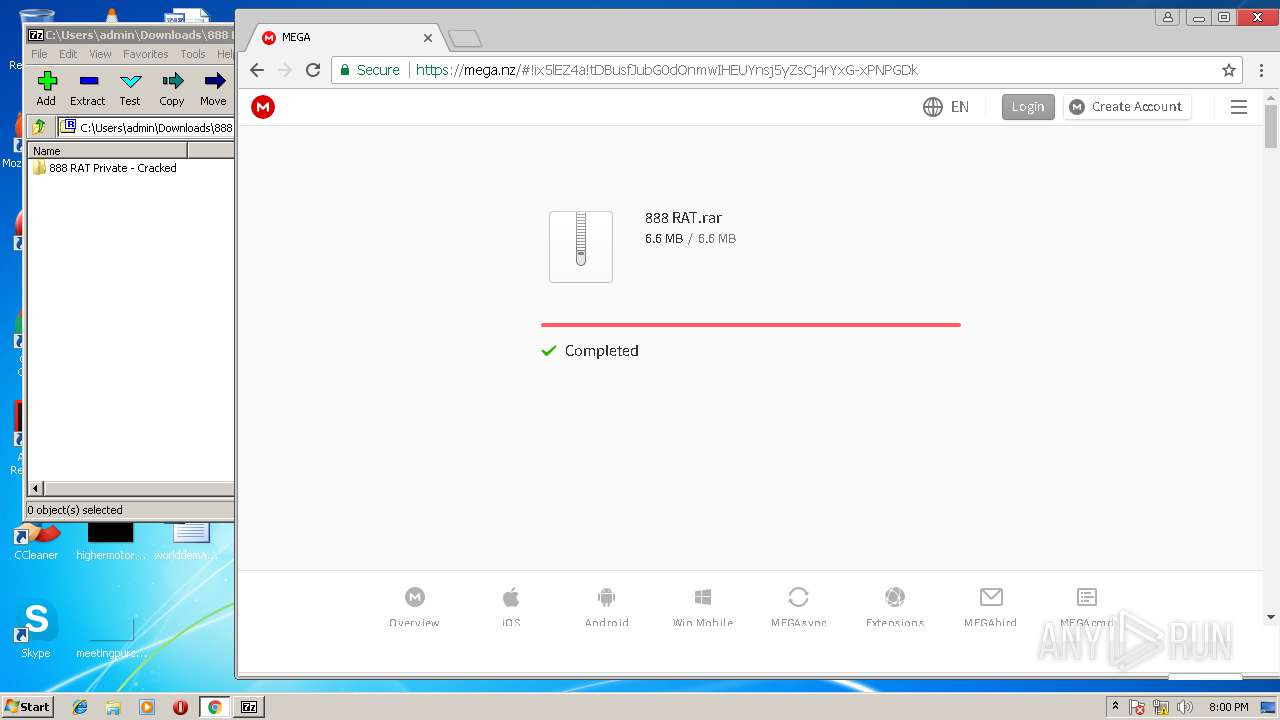Click the Name column header in 7-Zip
This screenshot has height=720, width=1280.
click(108, 151)
